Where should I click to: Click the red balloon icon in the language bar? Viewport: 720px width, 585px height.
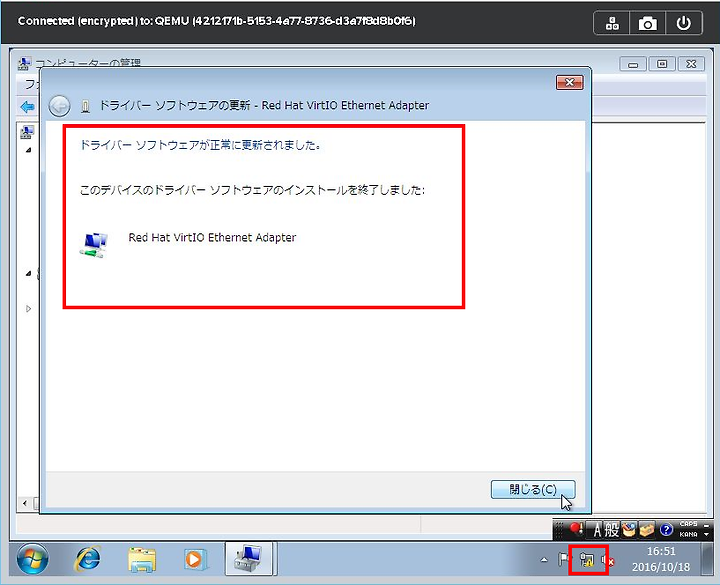tap(577, 529)
